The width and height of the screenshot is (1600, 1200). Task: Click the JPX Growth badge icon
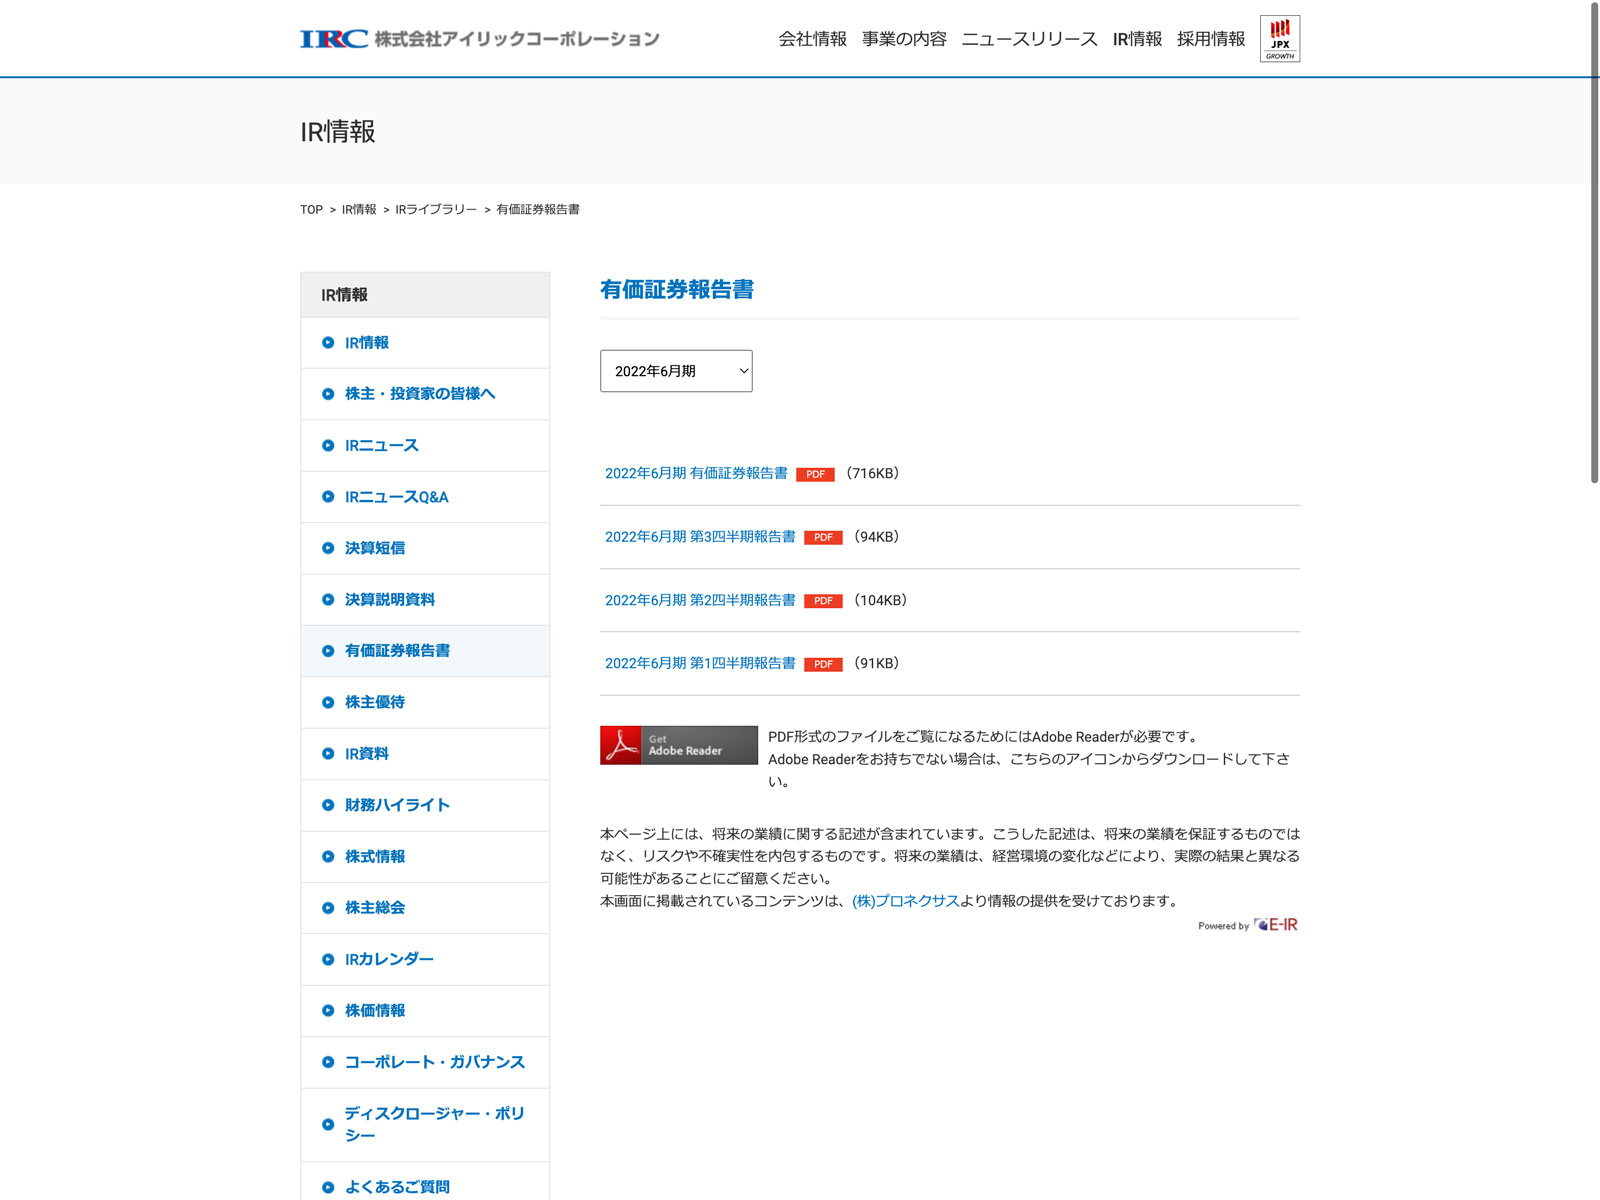point(1279,39)
